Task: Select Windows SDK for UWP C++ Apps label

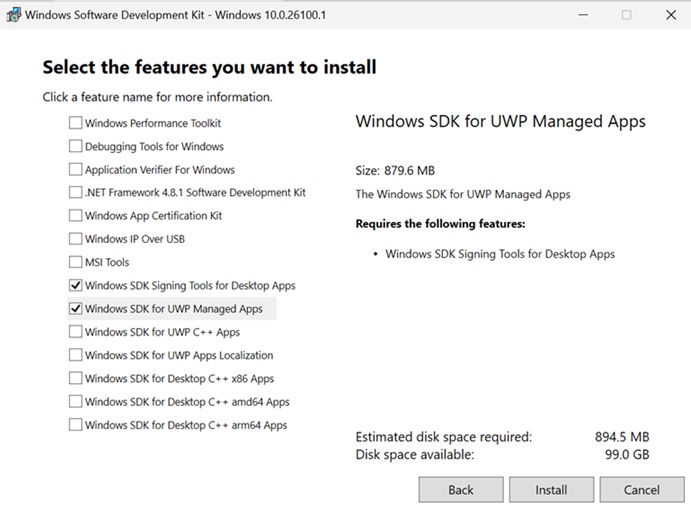Action: (162, 332)
